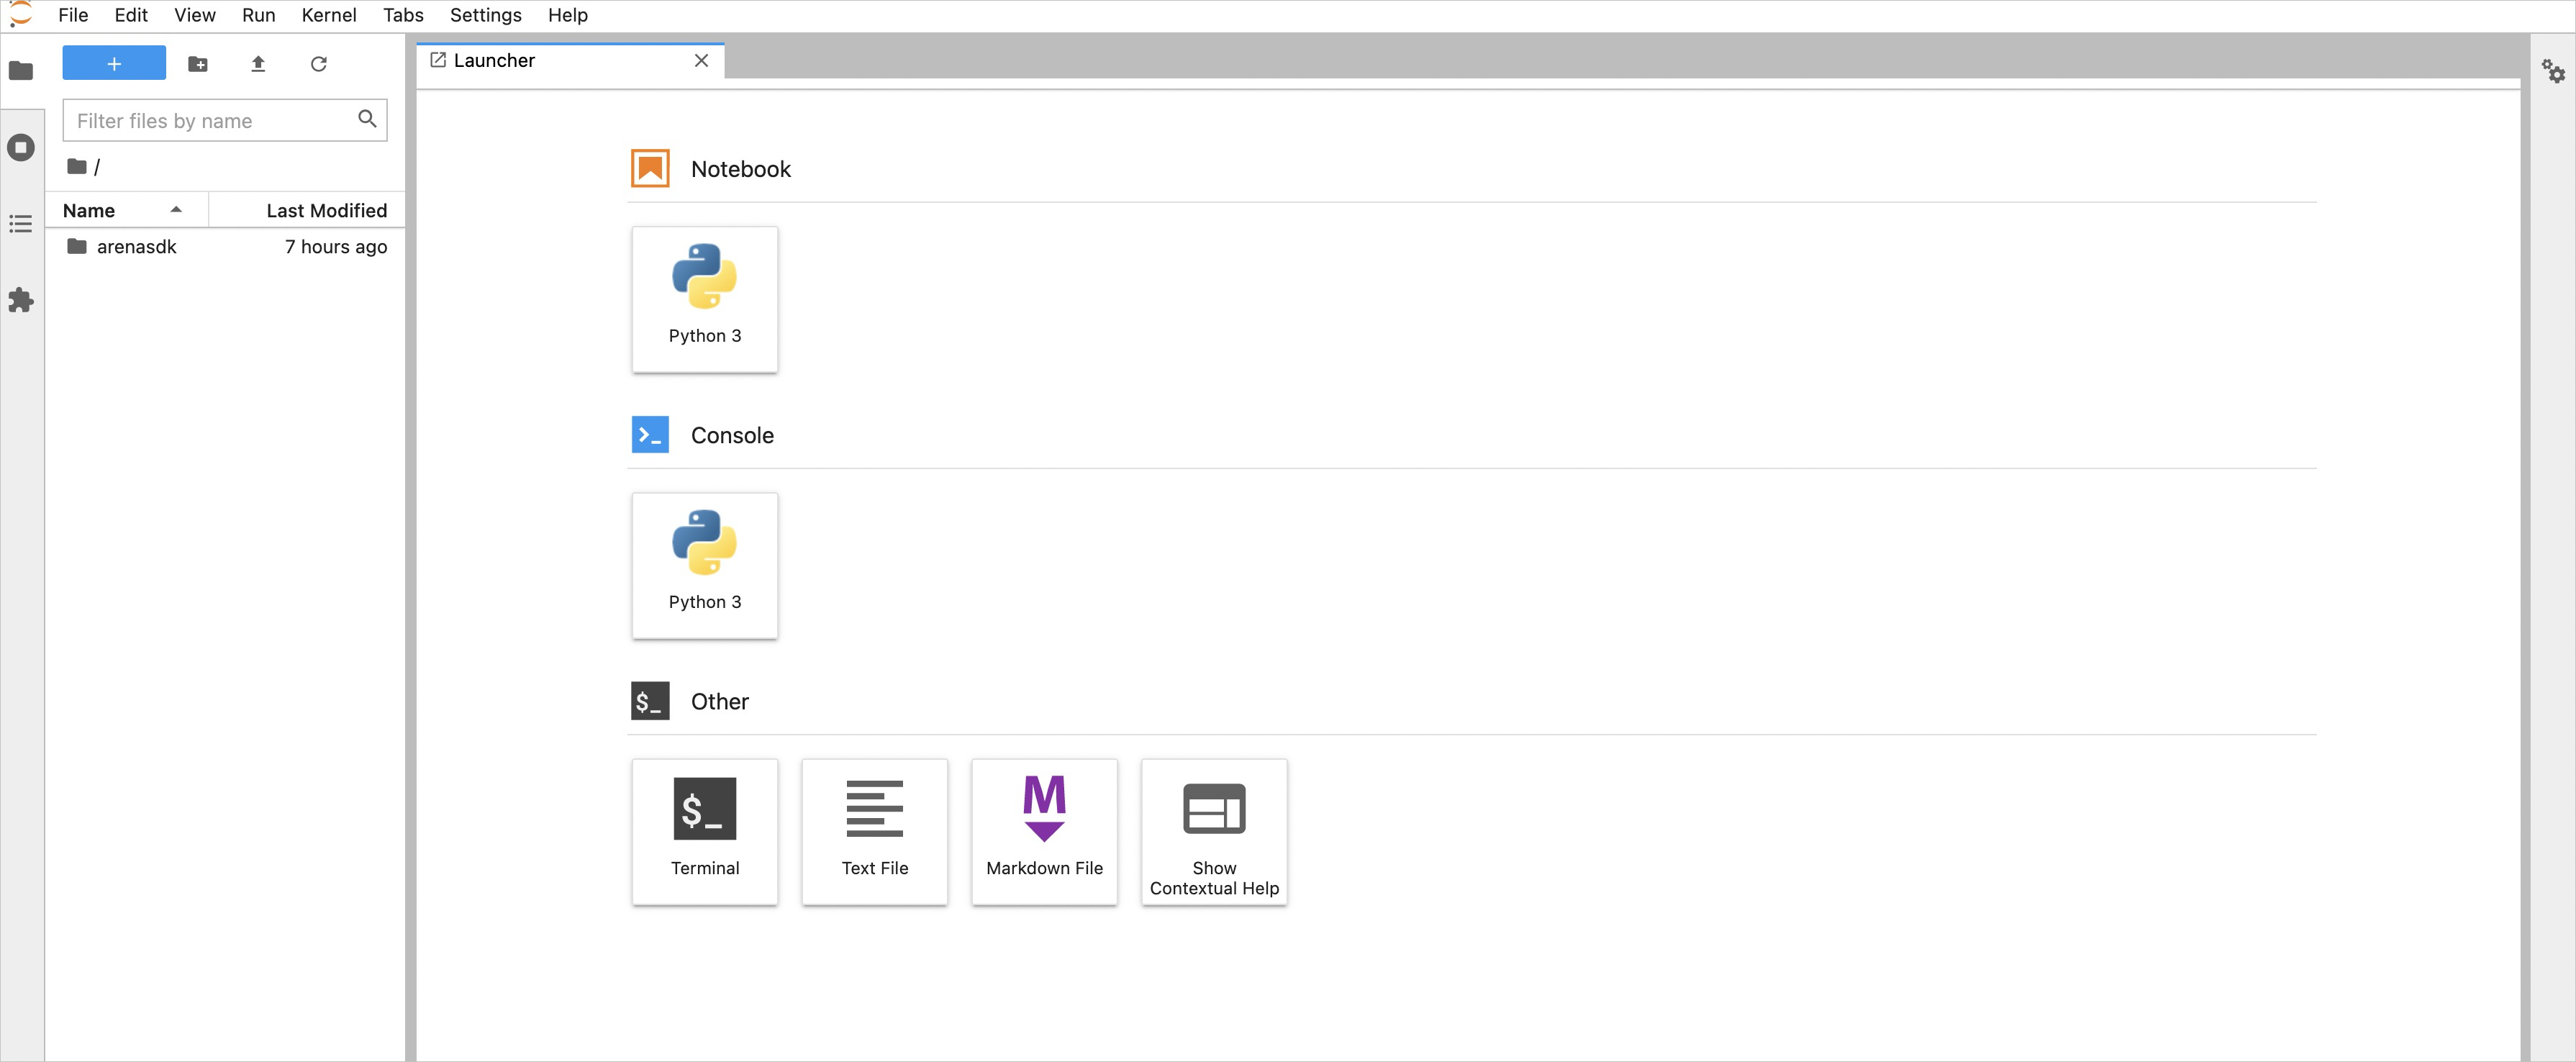This screenshot has width=2576, height=1062.
Task: Refresh the file list
Action: coord(318,64)
